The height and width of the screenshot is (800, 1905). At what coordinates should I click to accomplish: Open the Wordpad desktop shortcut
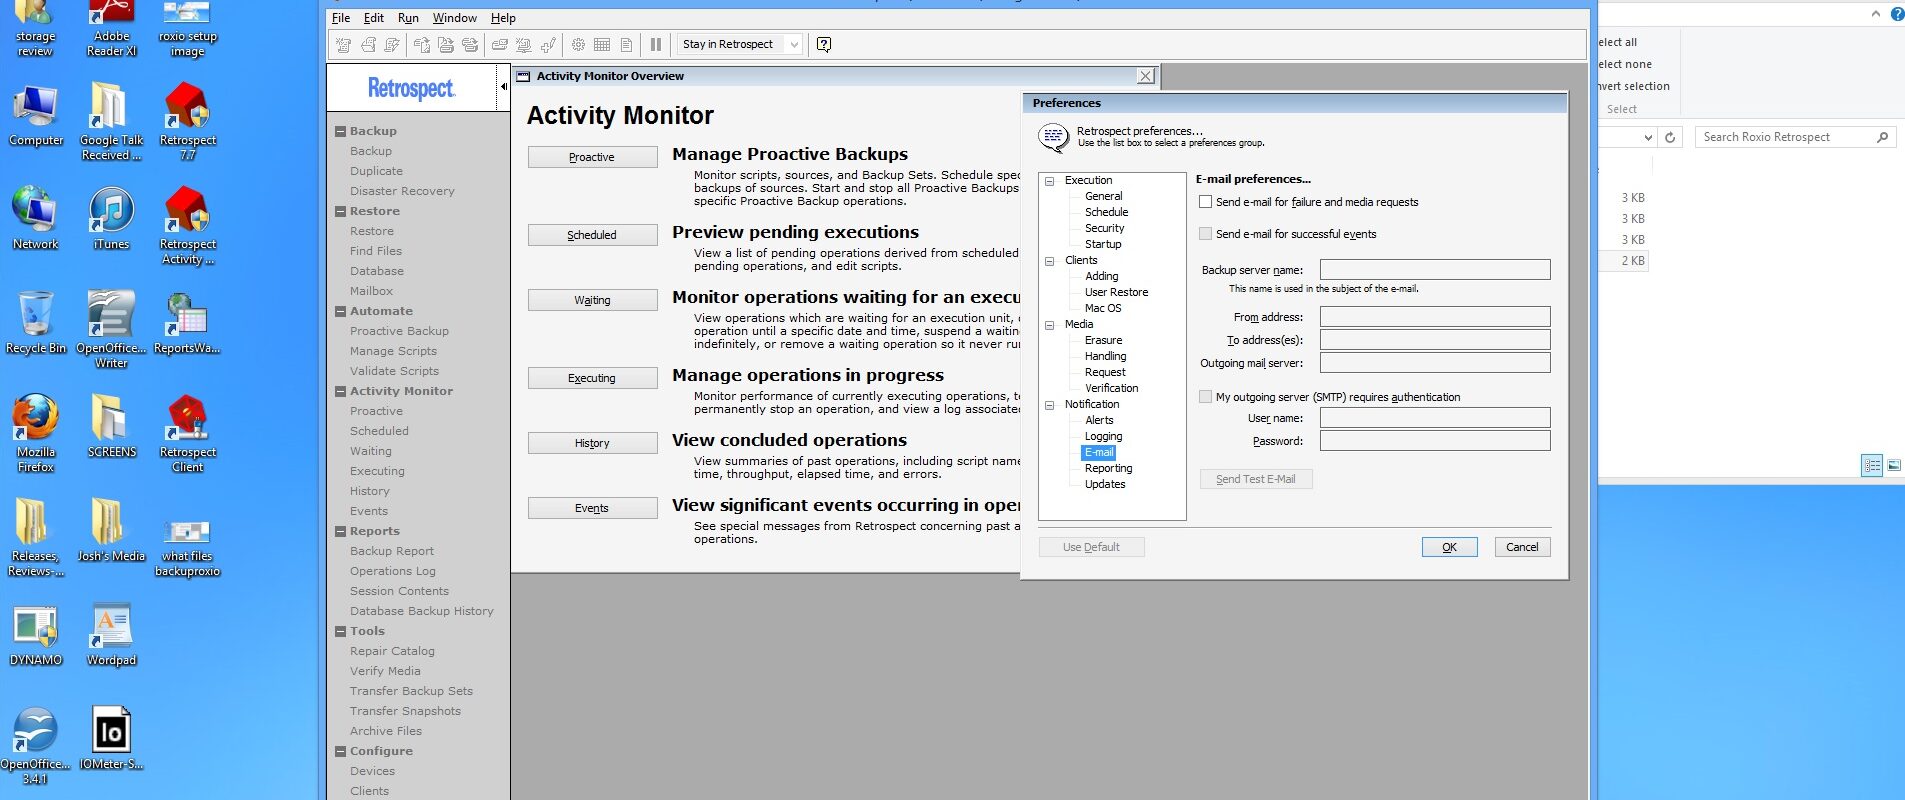click(111, 634)
